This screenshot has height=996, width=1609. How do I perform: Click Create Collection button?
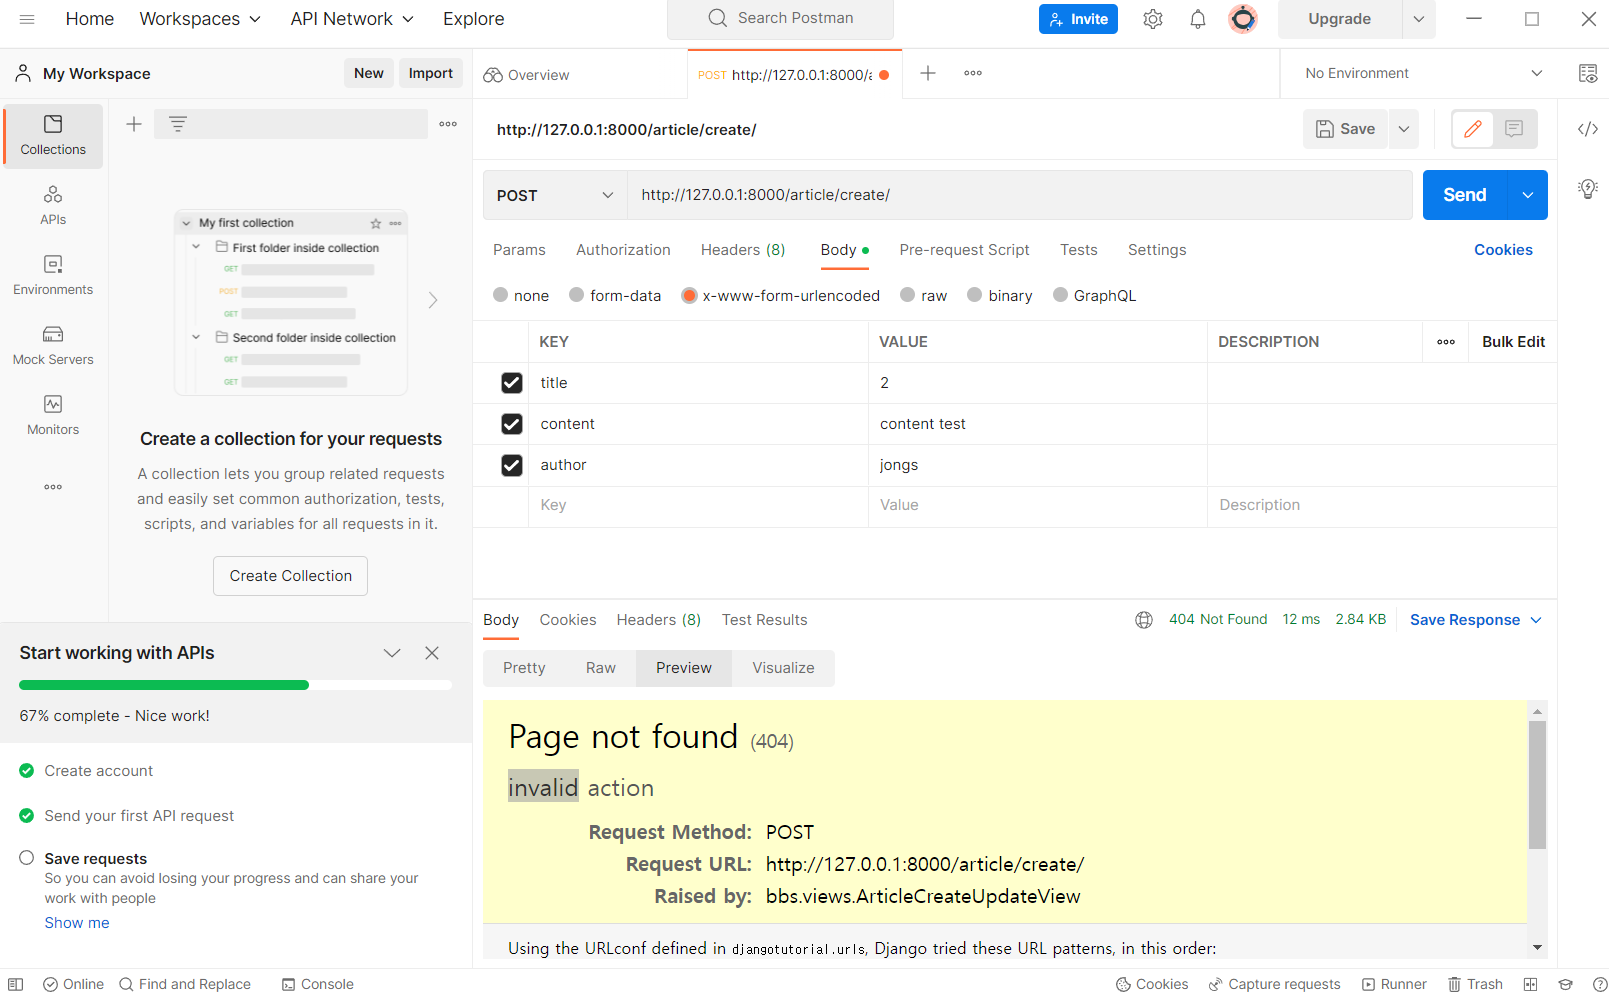[x=290, y=576]
